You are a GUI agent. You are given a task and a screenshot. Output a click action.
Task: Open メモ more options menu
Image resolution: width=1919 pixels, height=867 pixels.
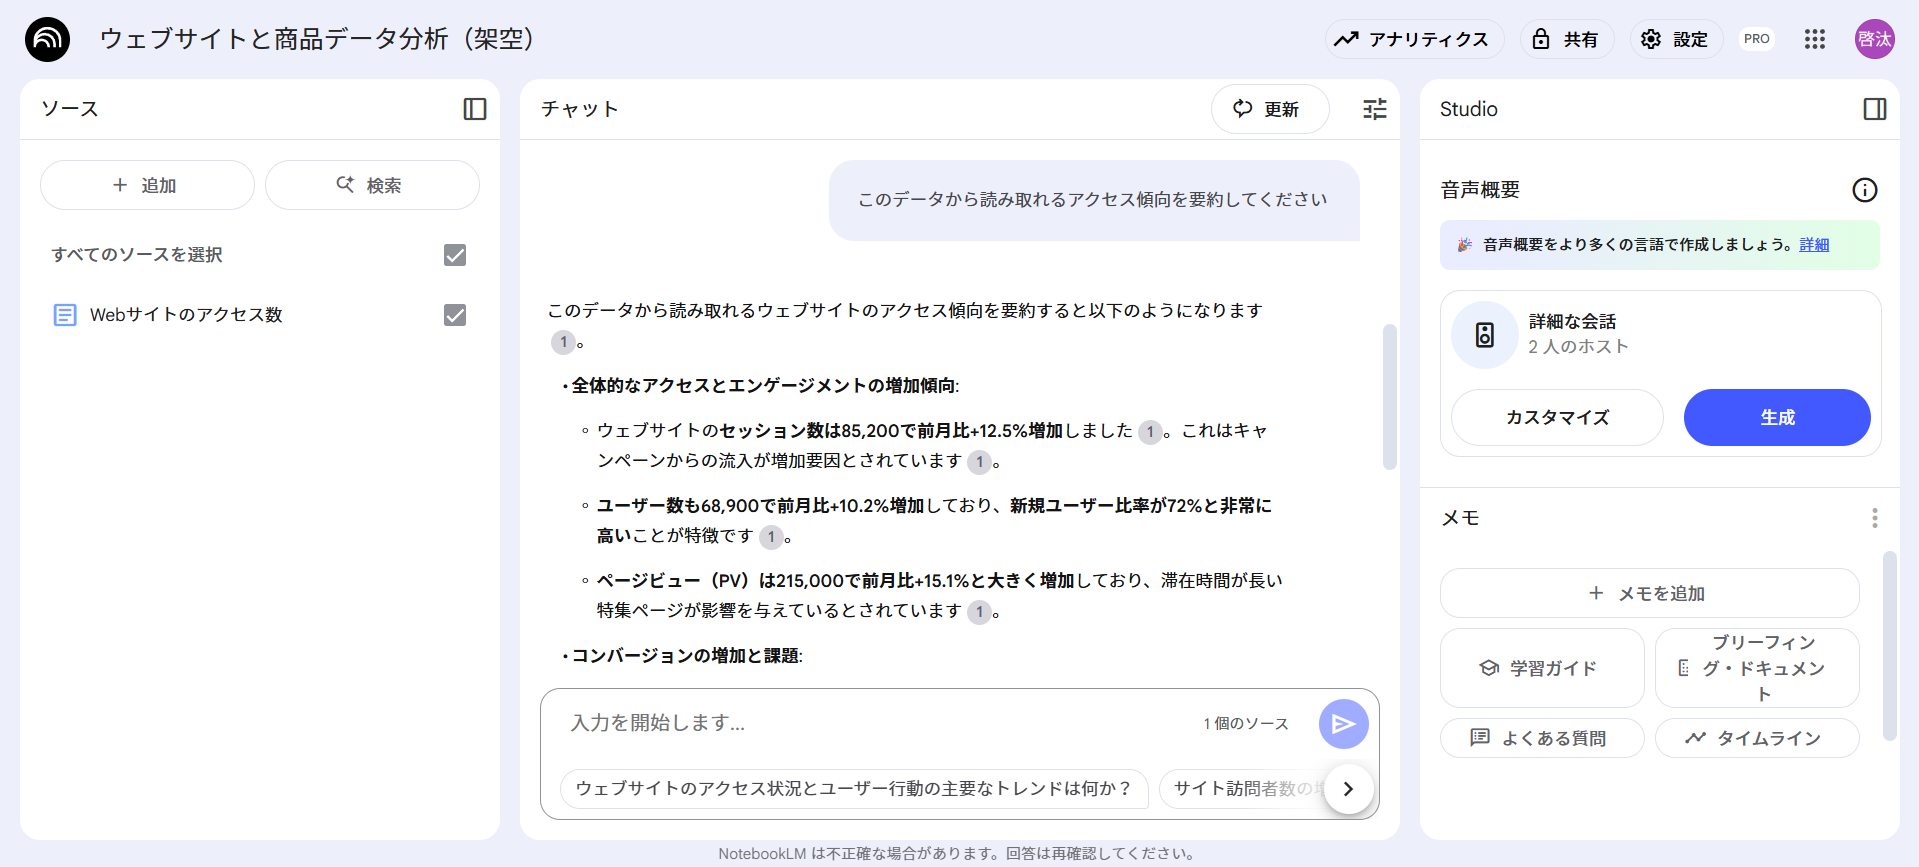point(1875,518)
